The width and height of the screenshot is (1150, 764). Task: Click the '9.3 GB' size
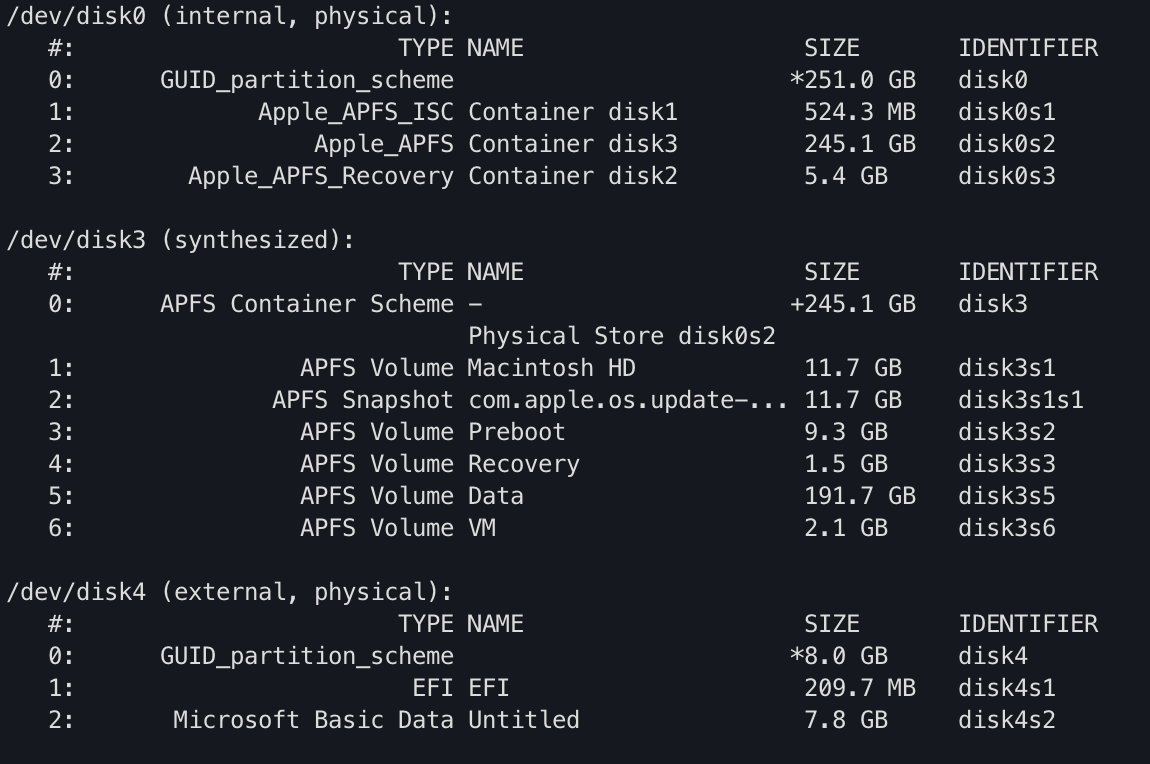846,432
